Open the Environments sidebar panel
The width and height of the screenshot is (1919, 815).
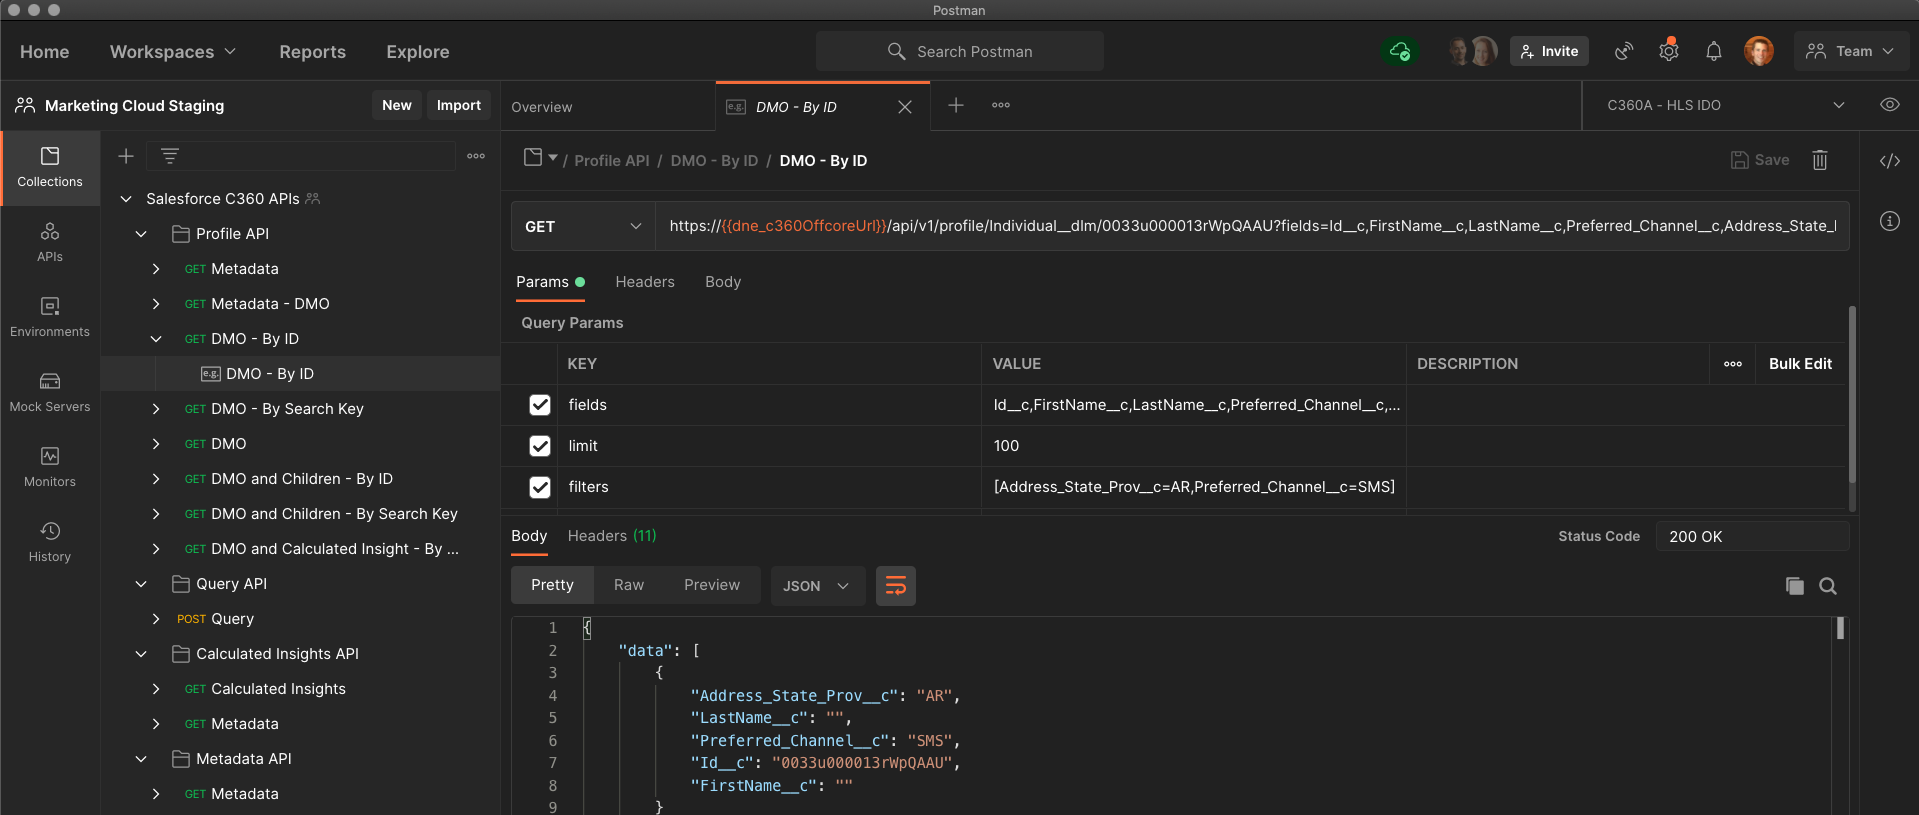[x=50, y=317]
